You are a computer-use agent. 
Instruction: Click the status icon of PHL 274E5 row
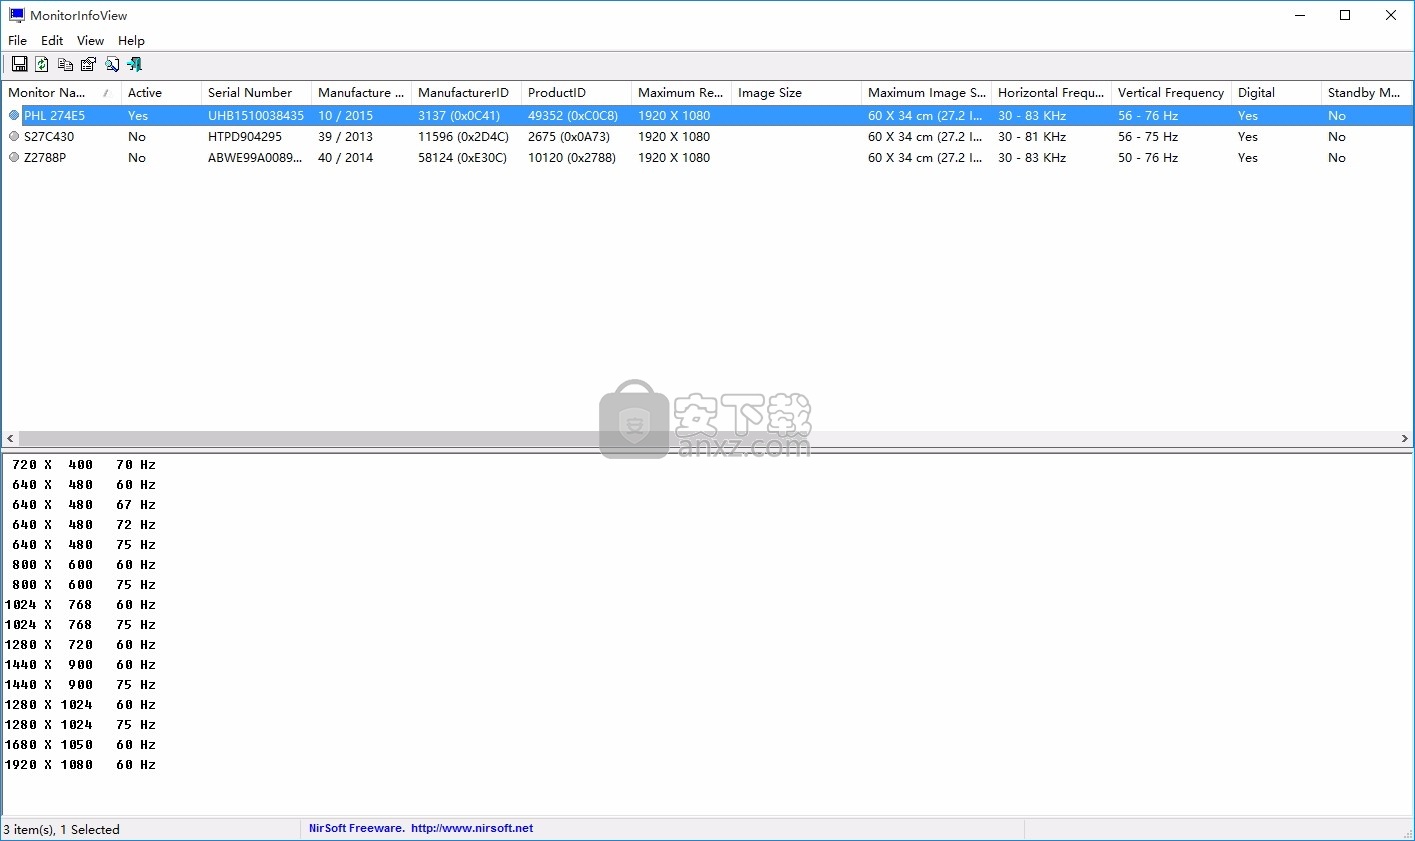pyautogui.click(x=14, y=115)
